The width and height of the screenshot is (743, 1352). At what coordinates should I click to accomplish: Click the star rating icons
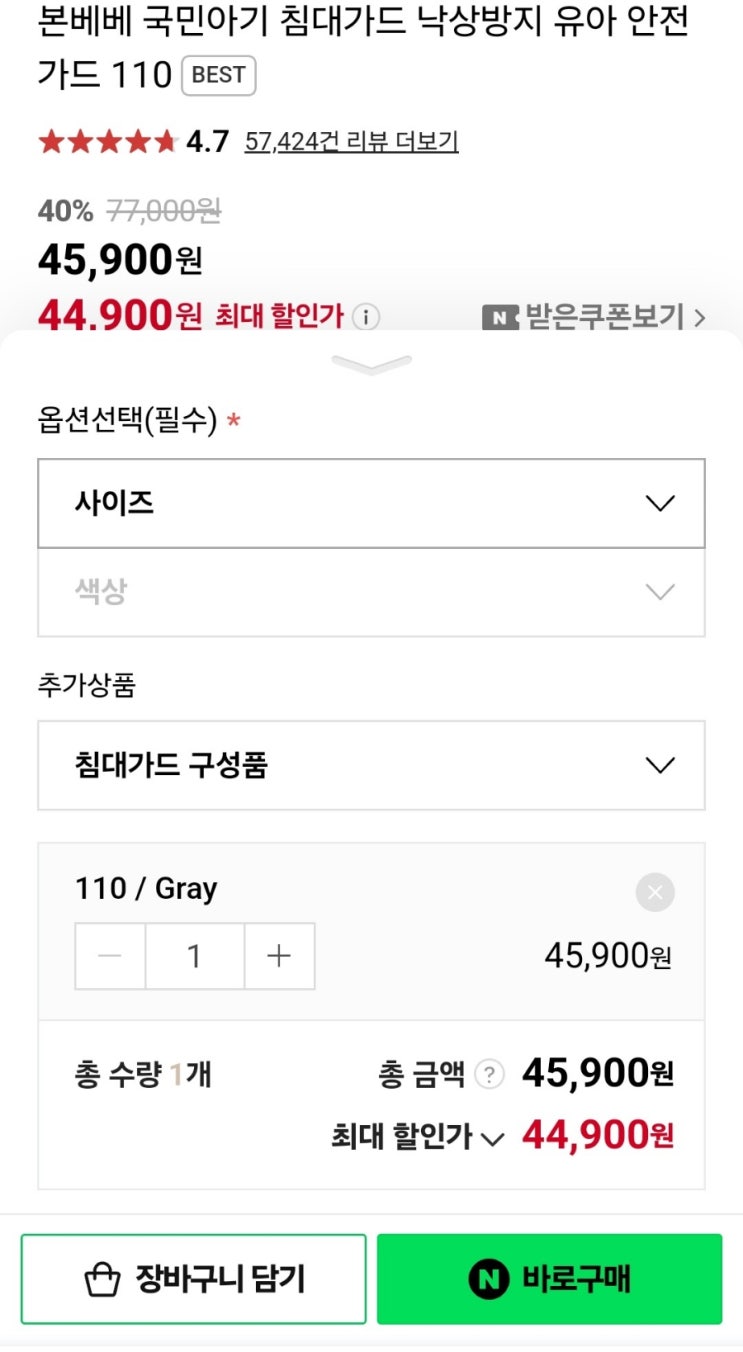click(108, 142)
